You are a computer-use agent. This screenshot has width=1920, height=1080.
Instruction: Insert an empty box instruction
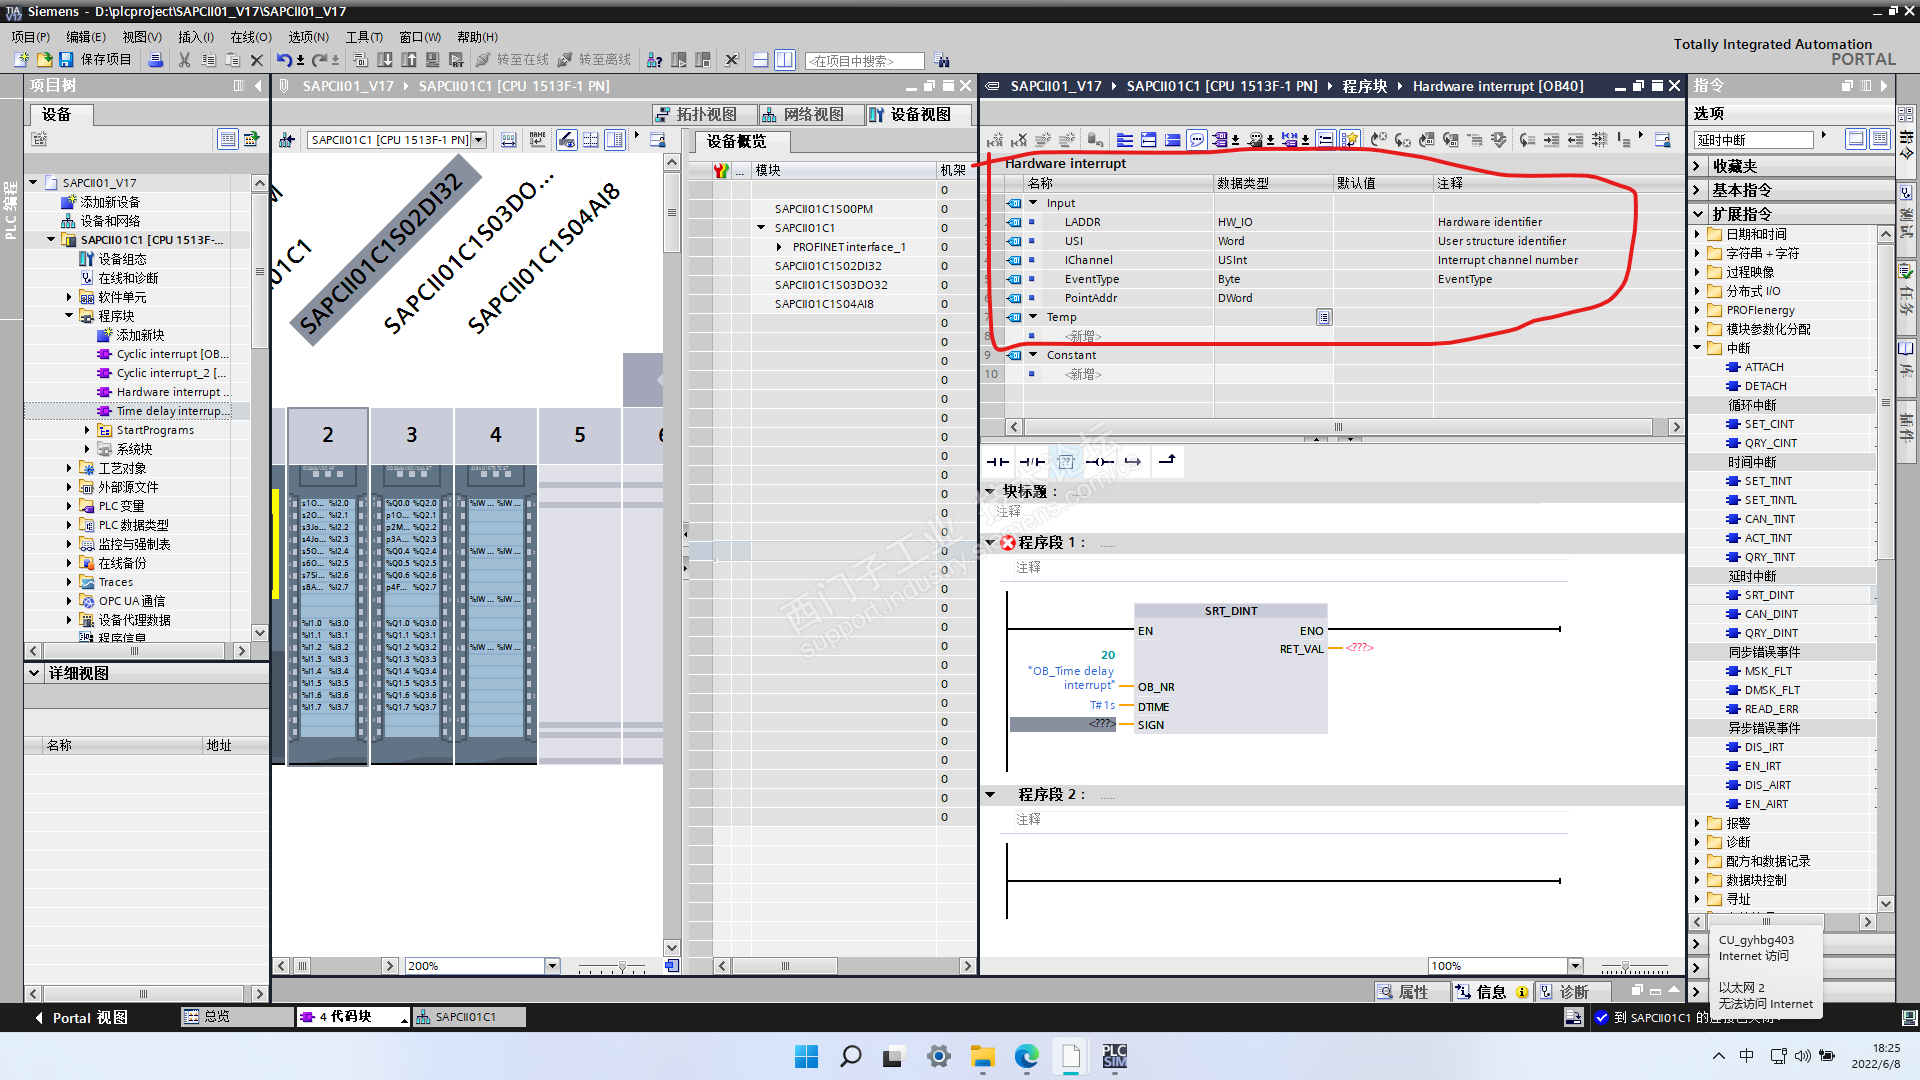[x=1066, y=462]
